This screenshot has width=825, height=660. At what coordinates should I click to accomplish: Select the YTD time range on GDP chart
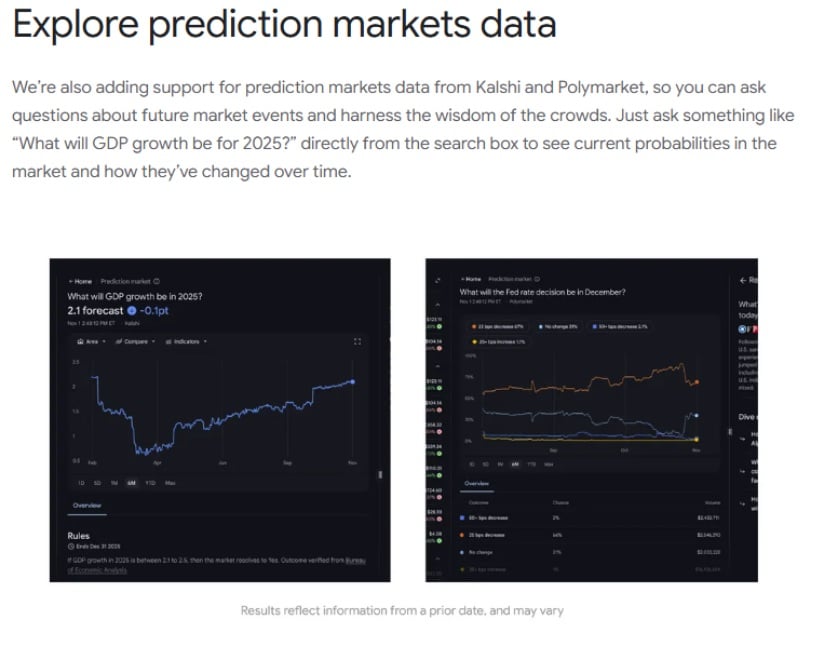[149, 483]
